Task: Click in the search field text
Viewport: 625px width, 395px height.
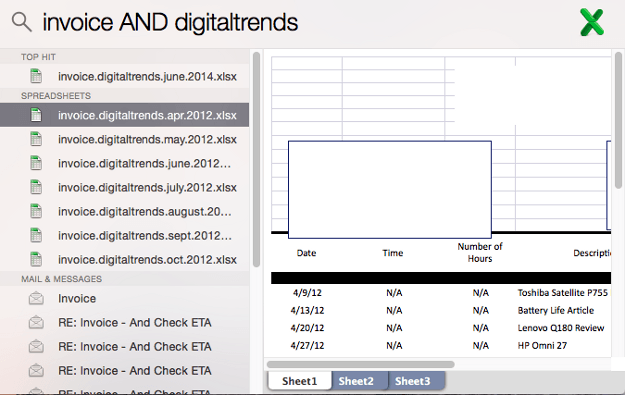Action: tap(170, 22)
